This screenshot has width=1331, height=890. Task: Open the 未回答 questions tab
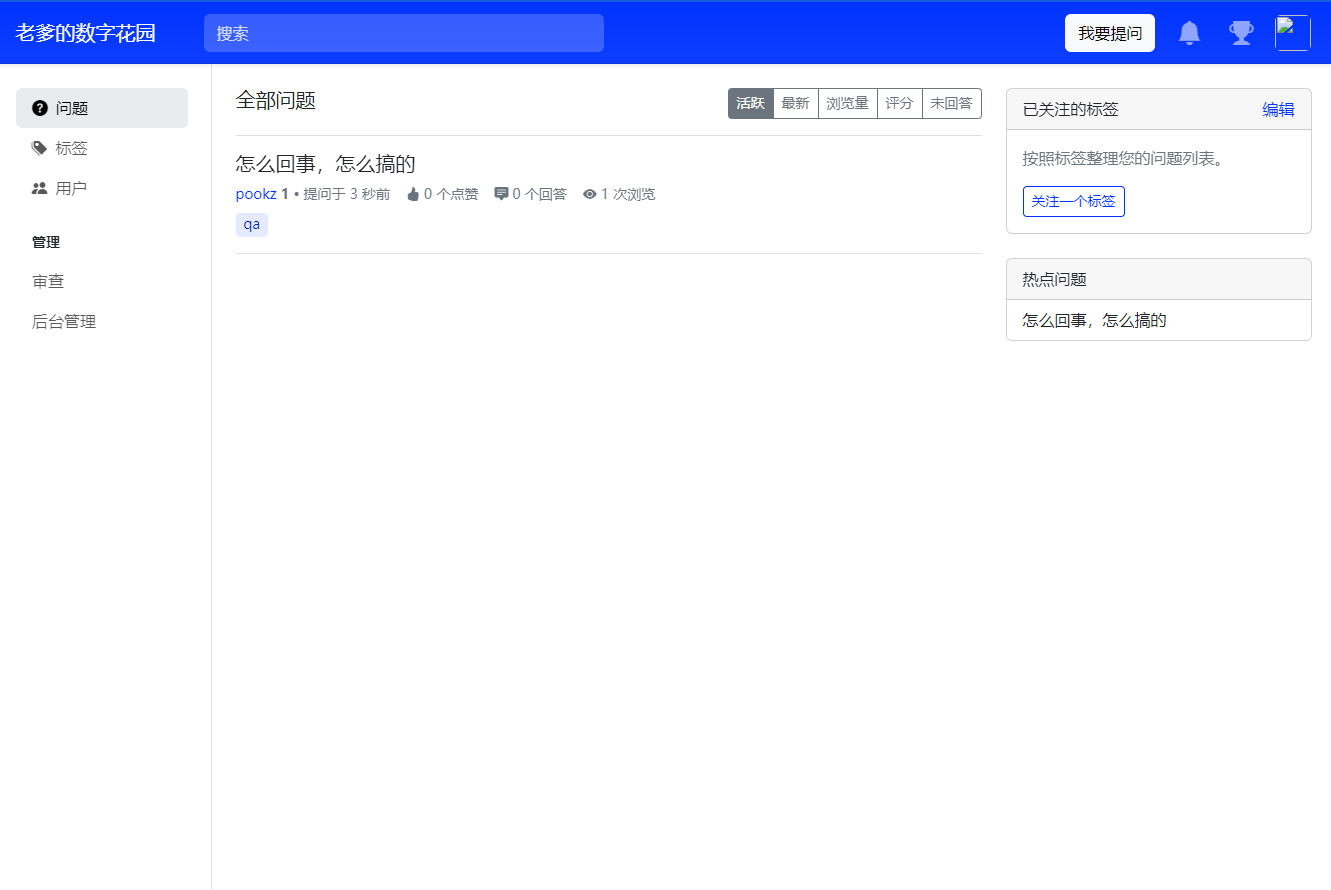click(x=951, y=103)
